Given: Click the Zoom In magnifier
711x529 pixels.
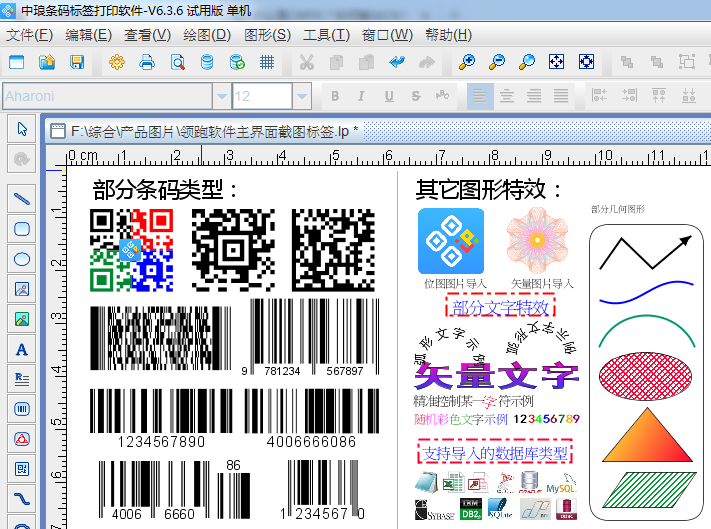Looking at the screenshot, I should (467, 62).
